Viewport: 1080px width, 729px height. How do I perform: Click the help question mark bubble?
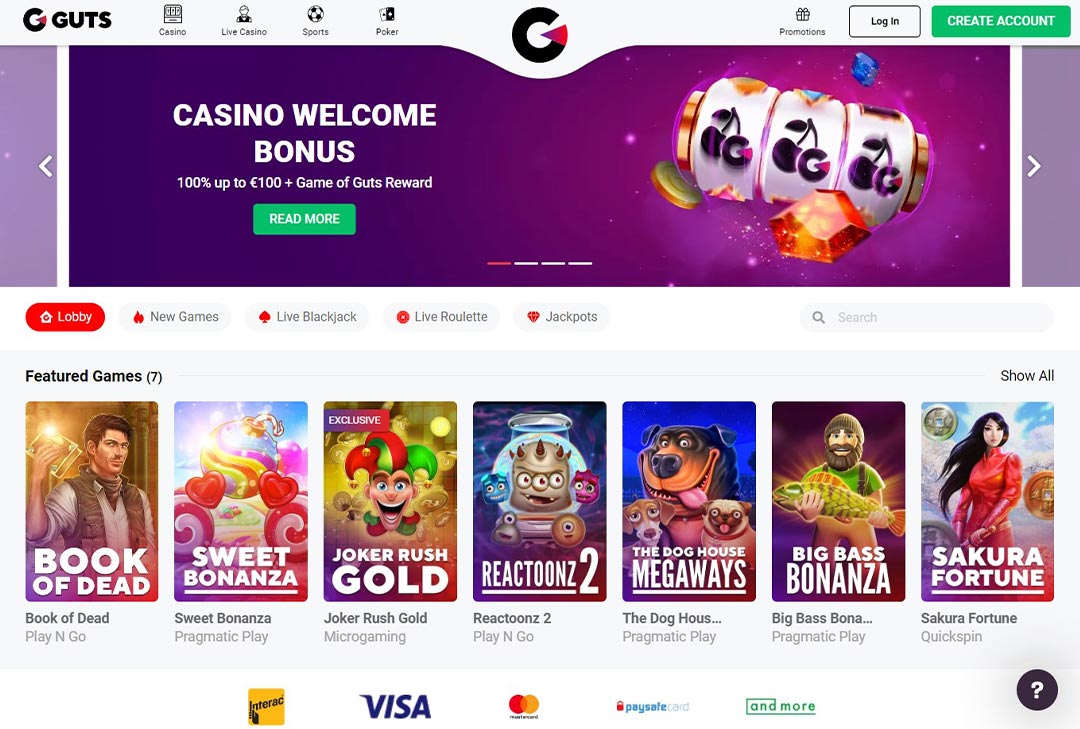[1037, 690]
